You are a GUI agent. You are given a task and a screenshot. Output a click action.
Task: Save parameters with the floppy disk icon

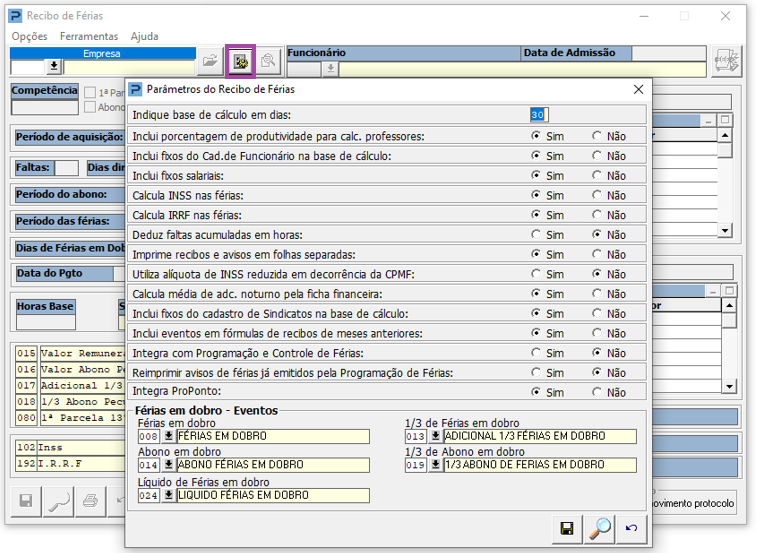567,528
